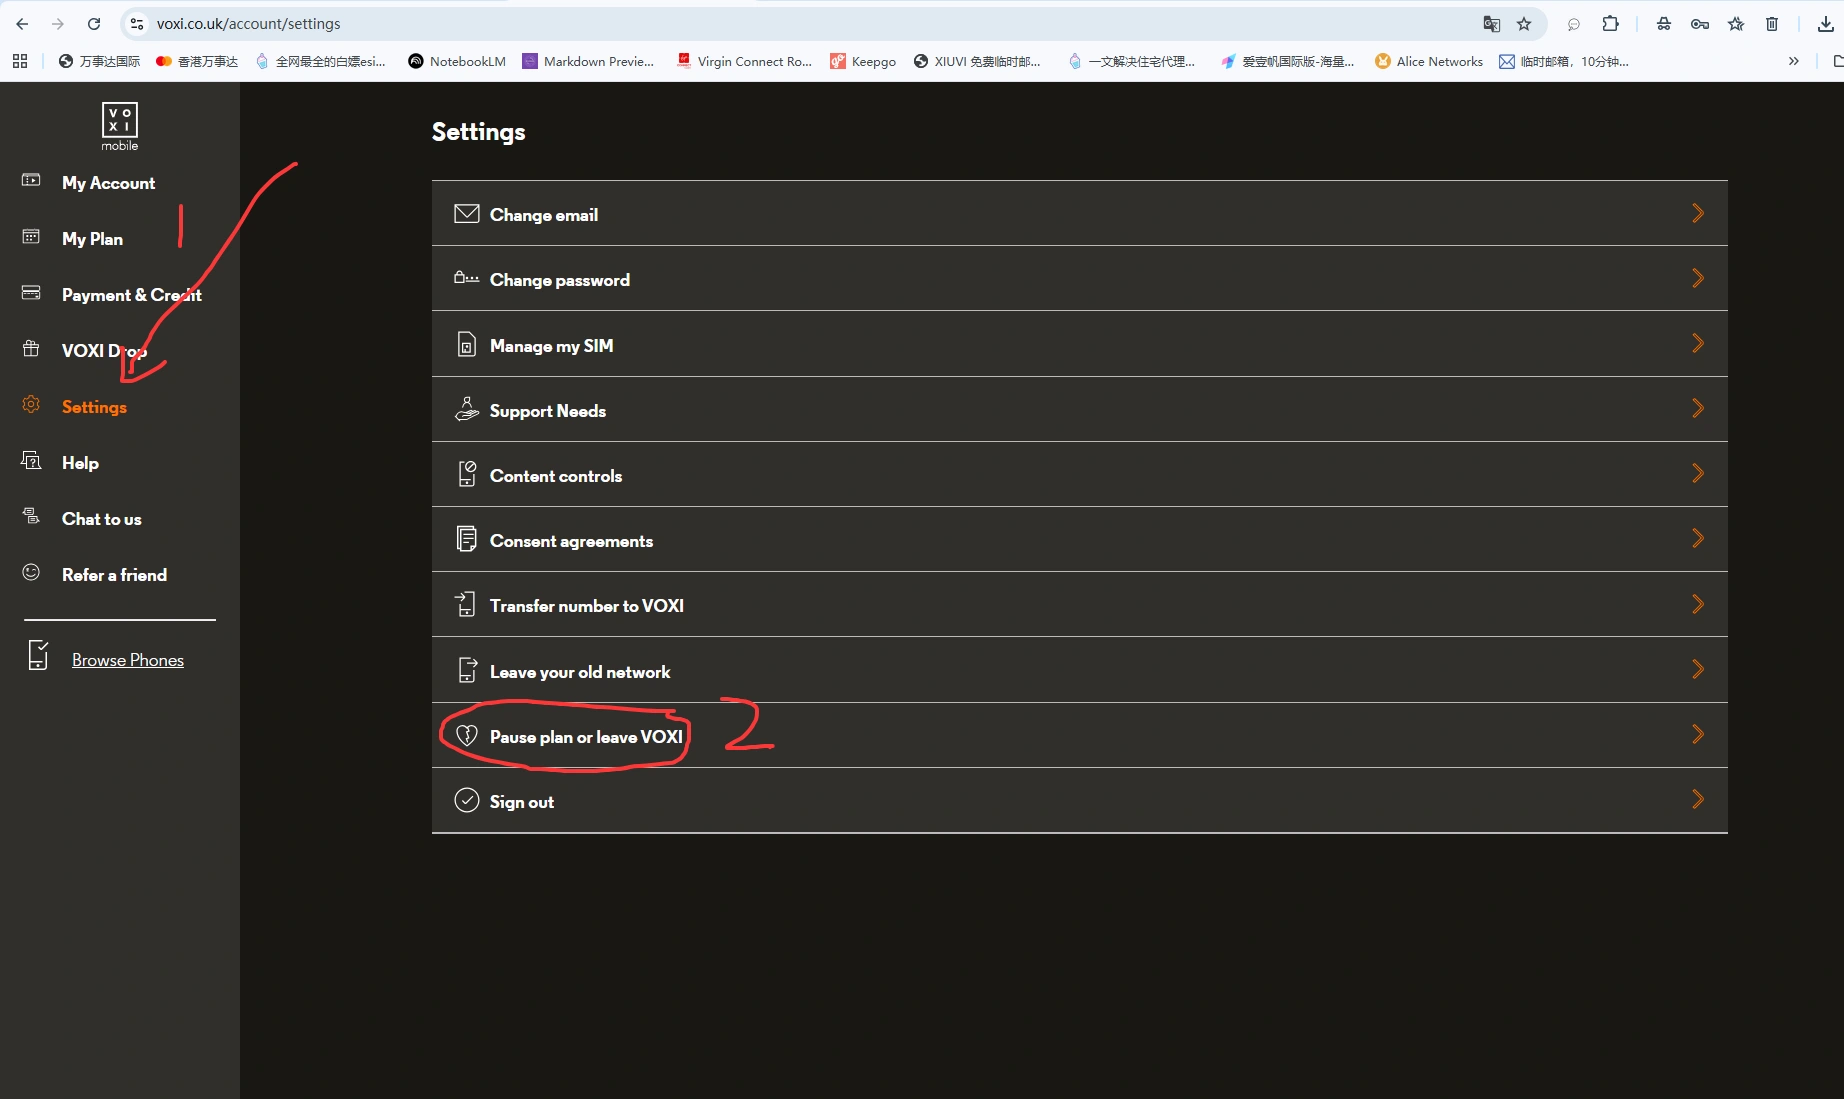Go to My Account in sidebar

click(108, 183)
